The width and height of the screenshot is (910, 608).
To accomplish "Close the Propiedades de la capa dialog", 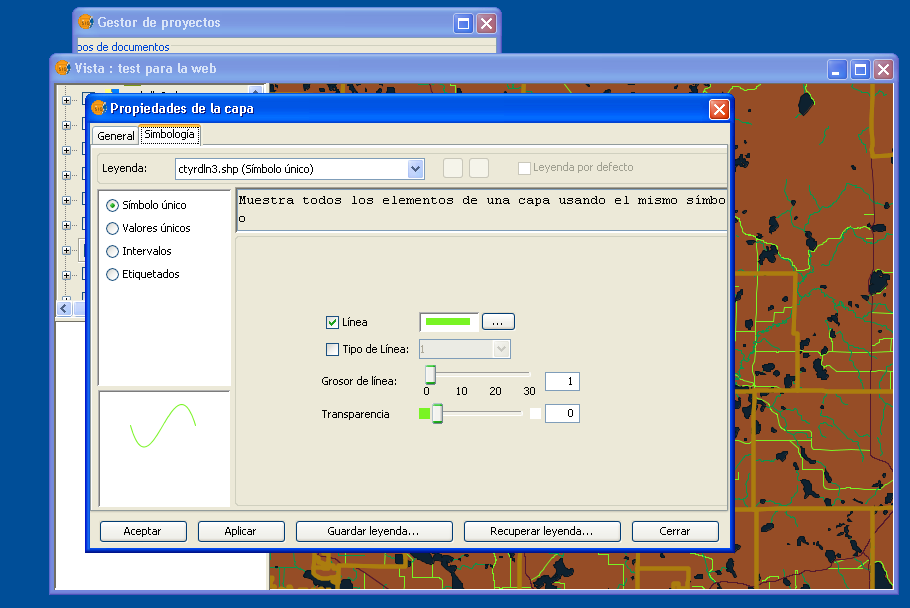I will pos(718,109).
